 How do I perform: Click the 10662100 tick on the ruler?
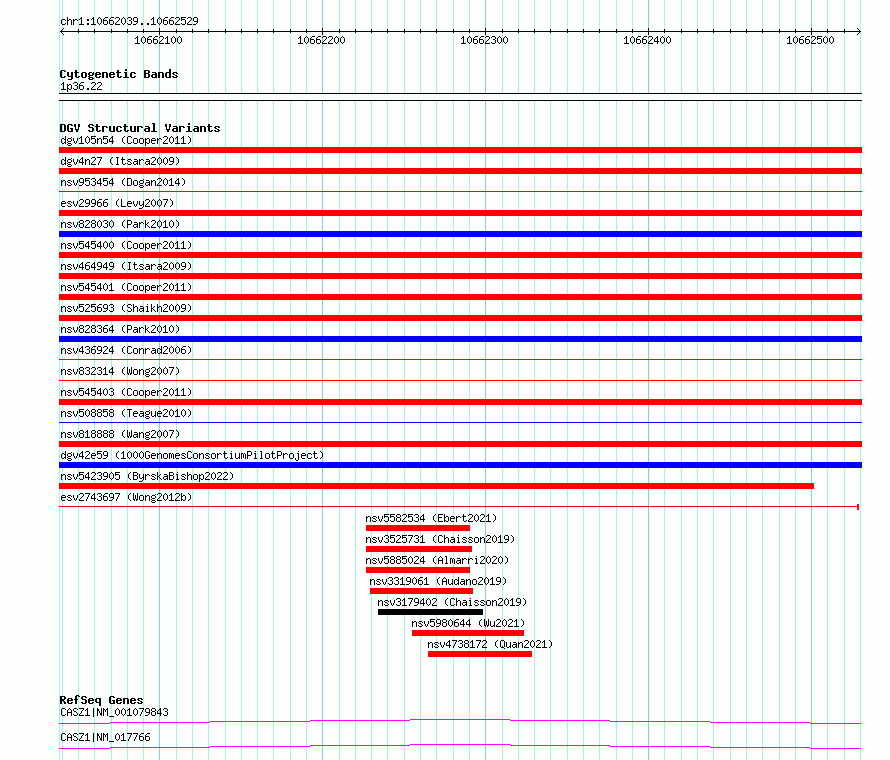(x=158, y=41)
